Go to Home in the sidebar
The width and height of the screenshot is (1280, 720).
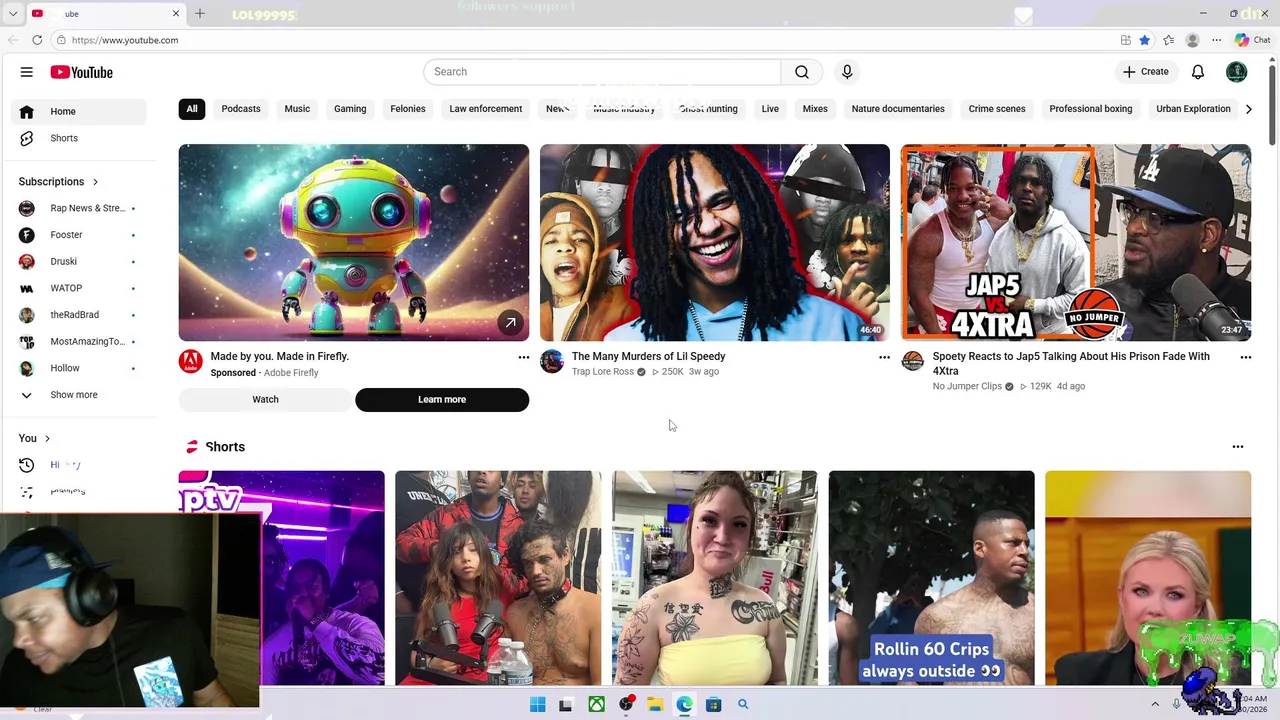tap(78, 111)
